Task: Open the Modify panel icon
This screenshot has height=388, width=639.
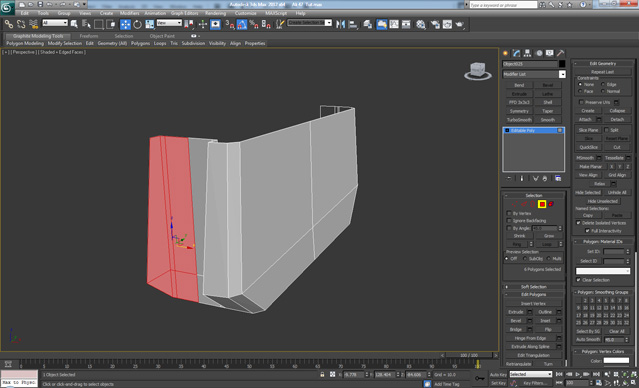Action: [517, 53]
